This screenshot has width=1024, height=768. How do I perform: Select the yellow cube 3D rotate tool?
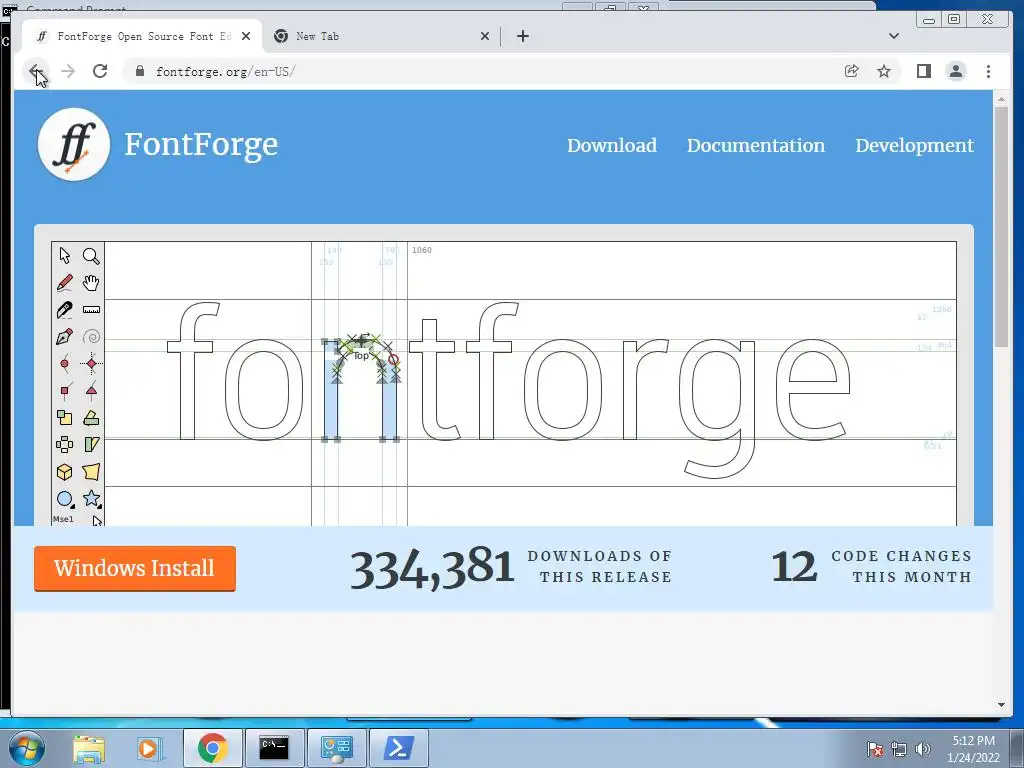65,472
